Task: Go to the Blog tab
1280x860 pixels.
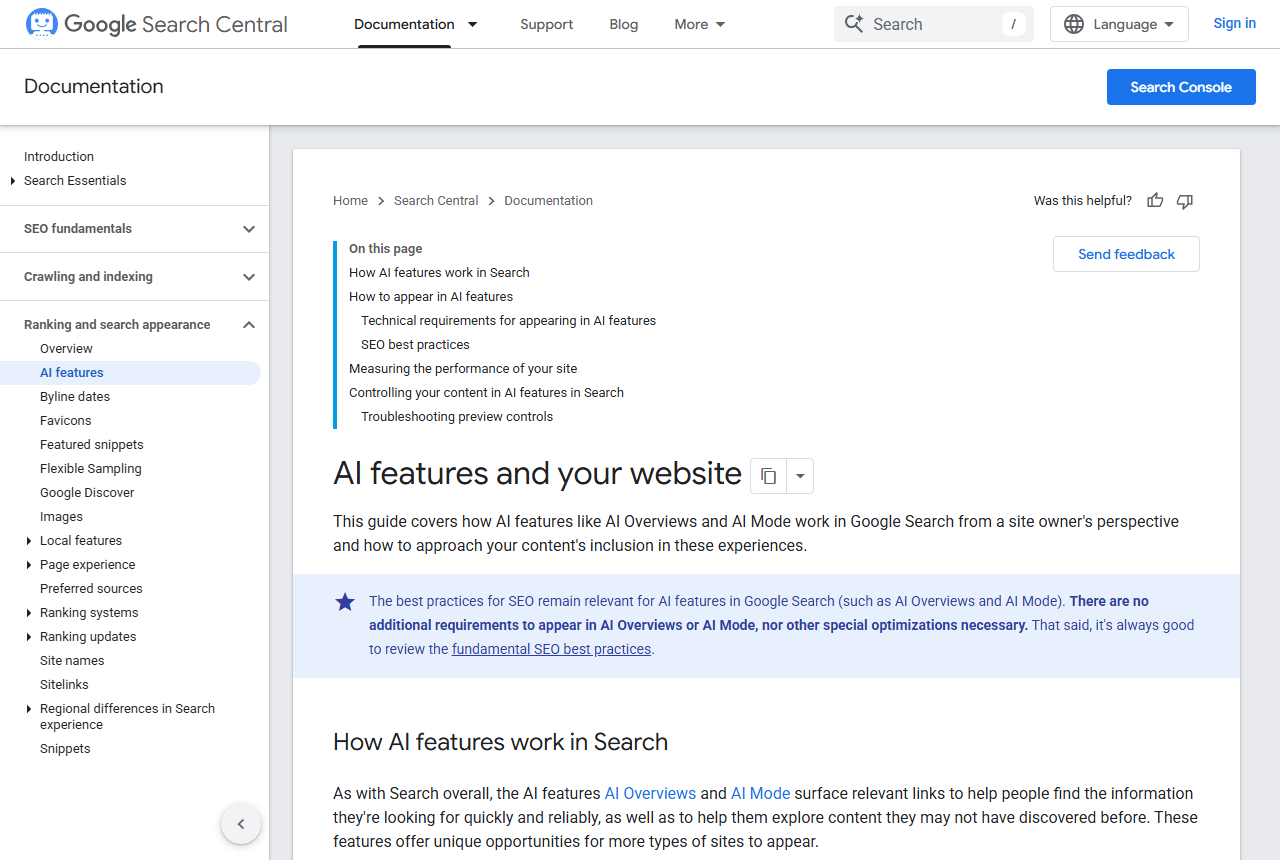Action: point(624,24)
